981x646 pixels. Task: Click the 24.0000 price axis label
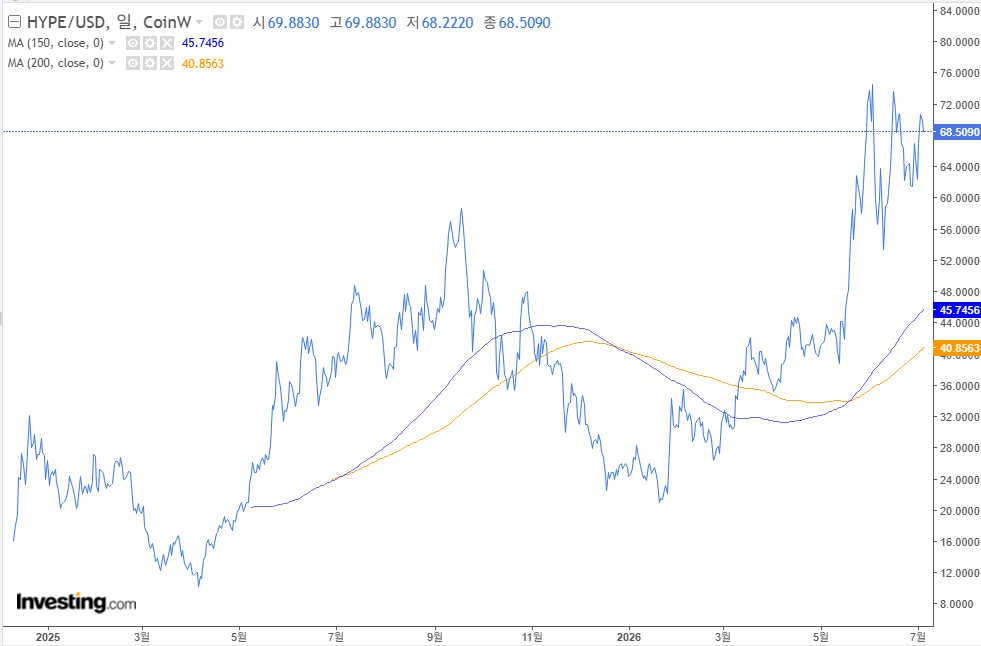click(x=960, y=480)
